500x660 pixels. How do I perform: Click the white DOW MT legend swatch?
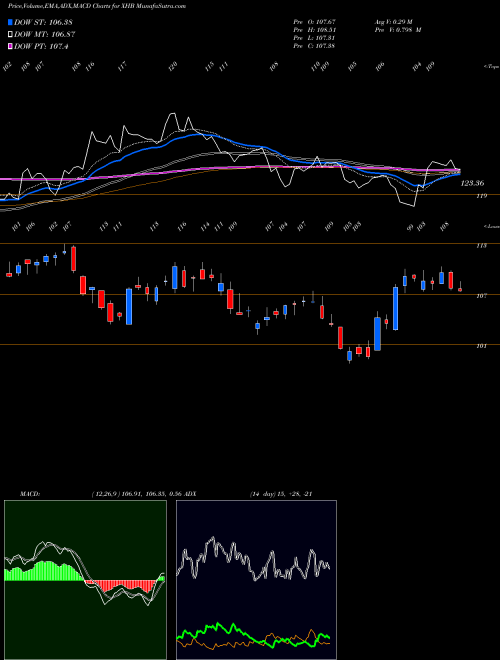10,35
